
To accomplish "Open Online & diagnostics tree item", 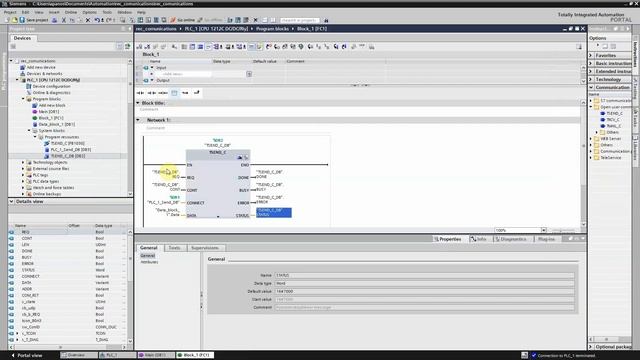I will (51, 93).
